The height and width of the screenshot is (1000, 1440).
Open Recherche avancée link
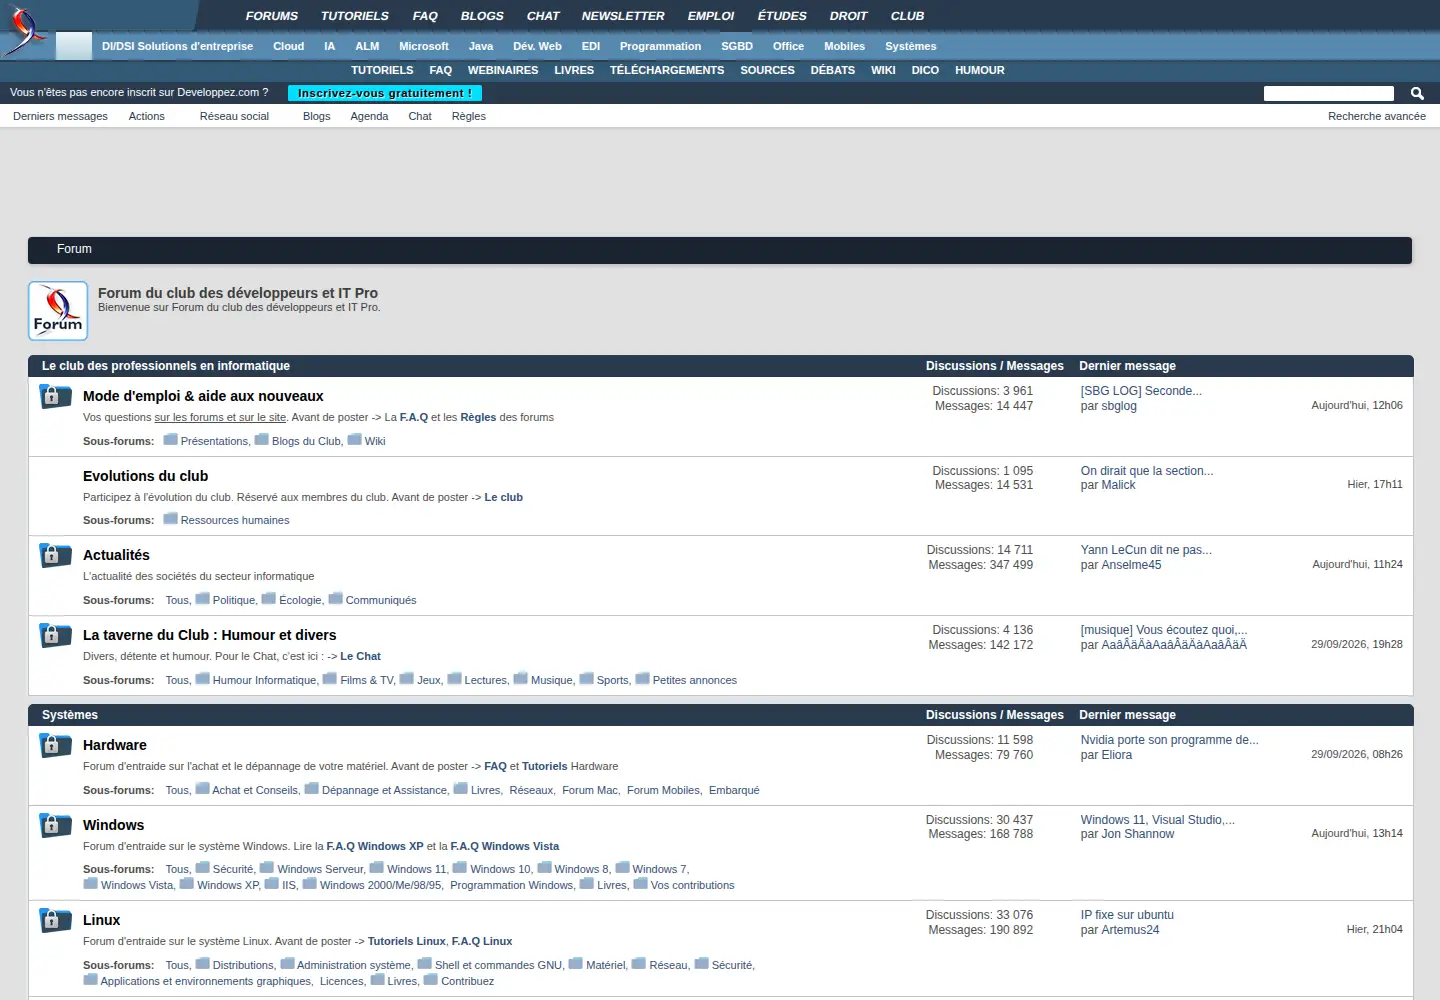click(1377, 116)
